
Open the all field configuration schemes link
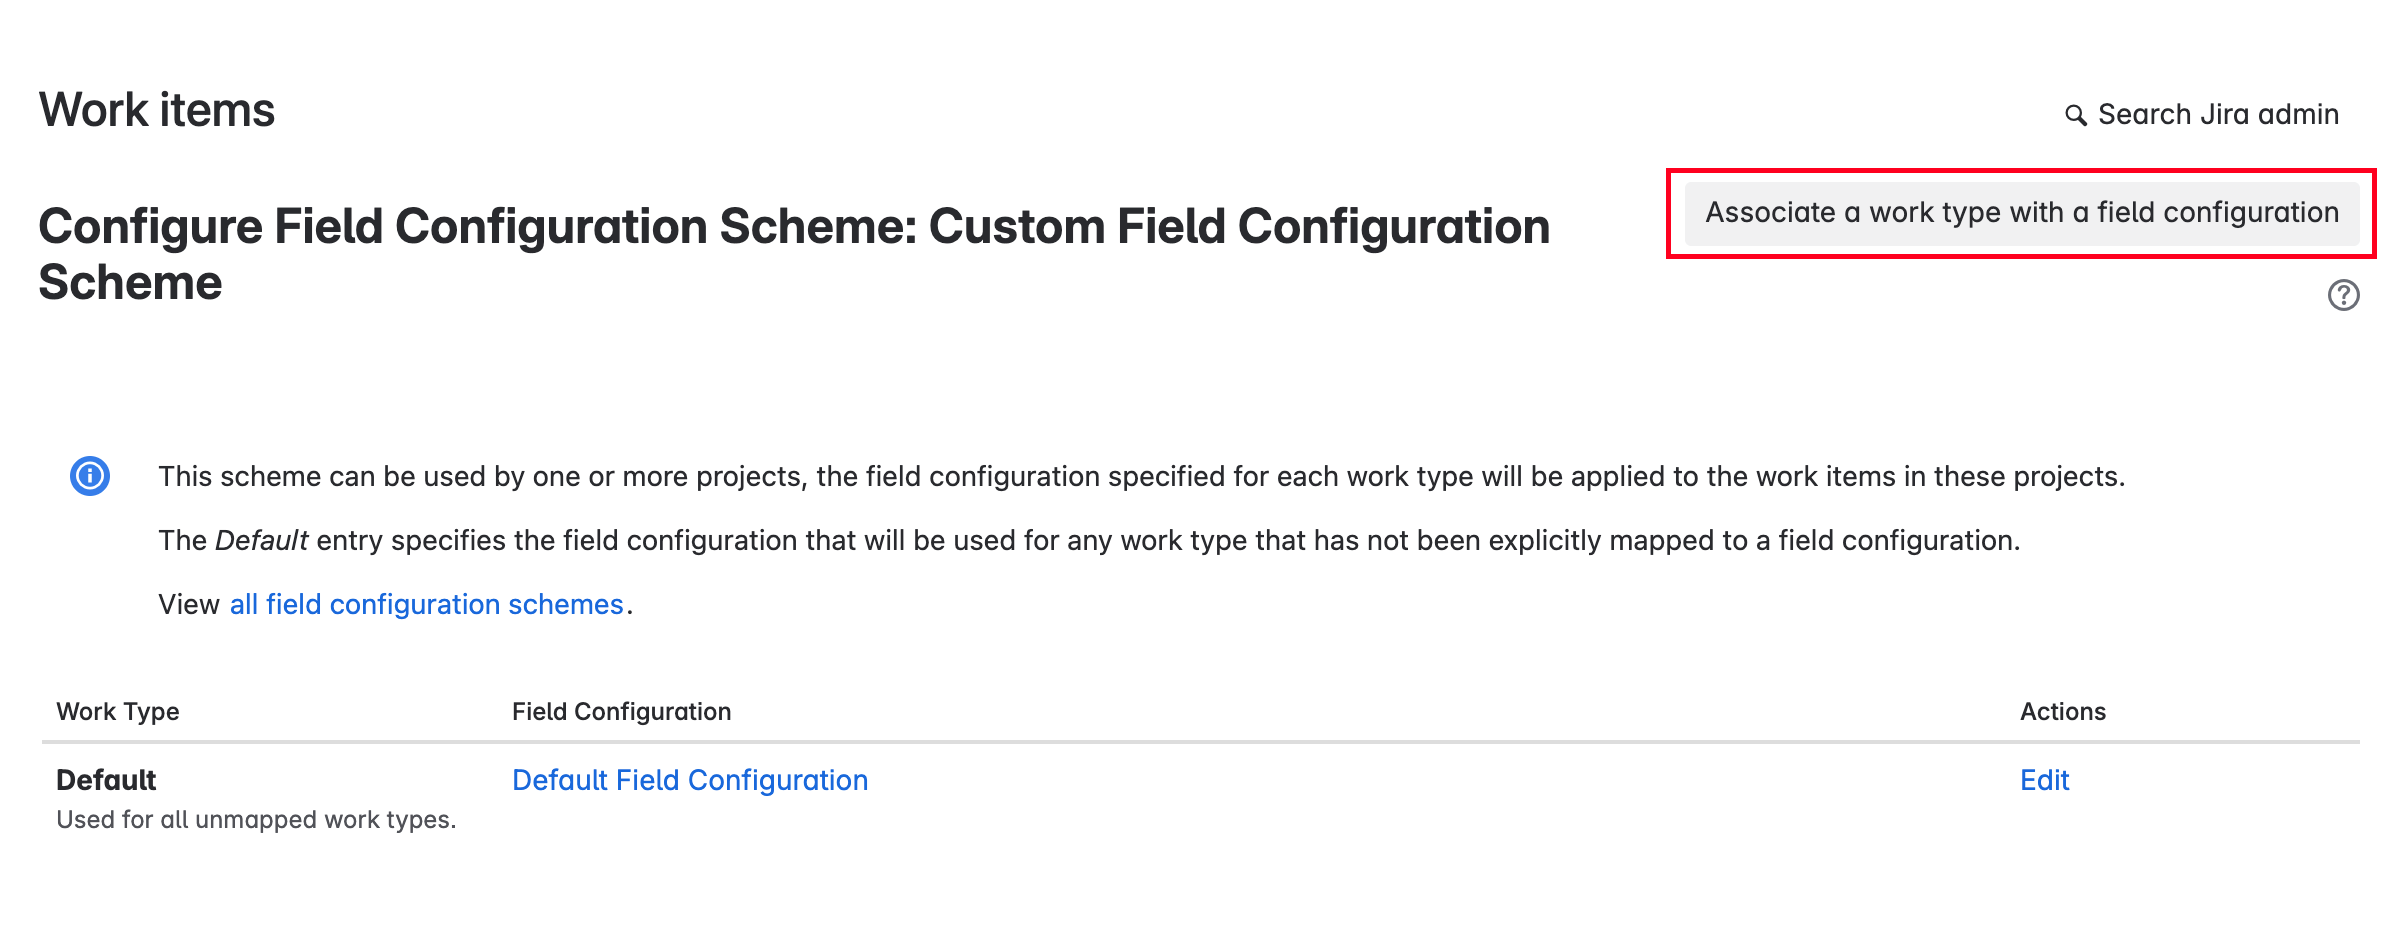click(426, 604)
